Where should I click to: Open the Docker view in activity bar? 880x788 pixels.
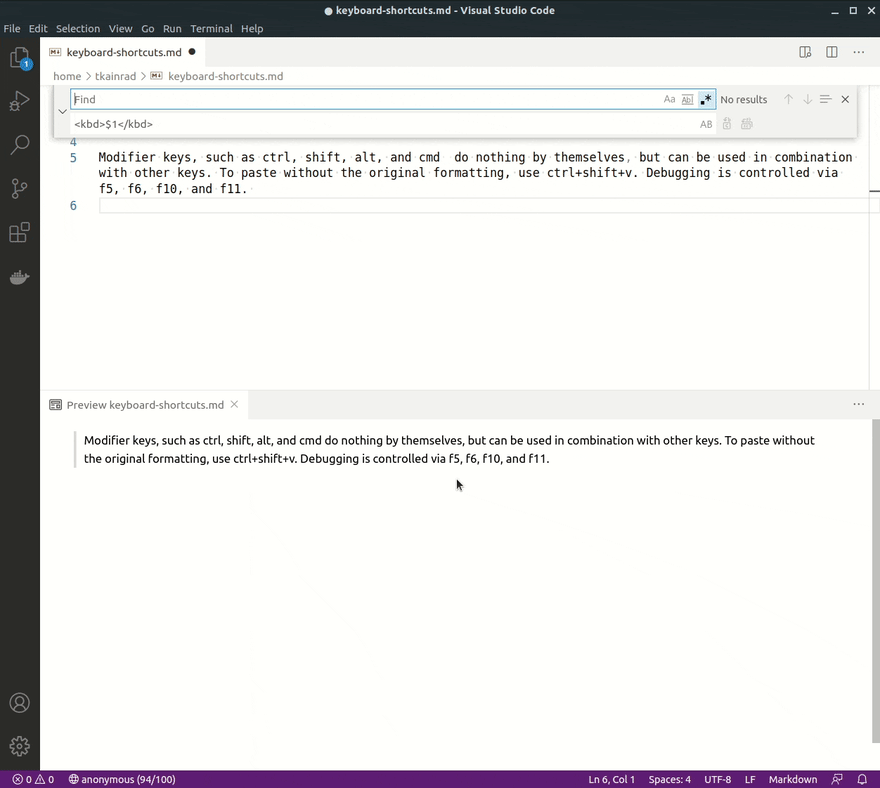20,277
